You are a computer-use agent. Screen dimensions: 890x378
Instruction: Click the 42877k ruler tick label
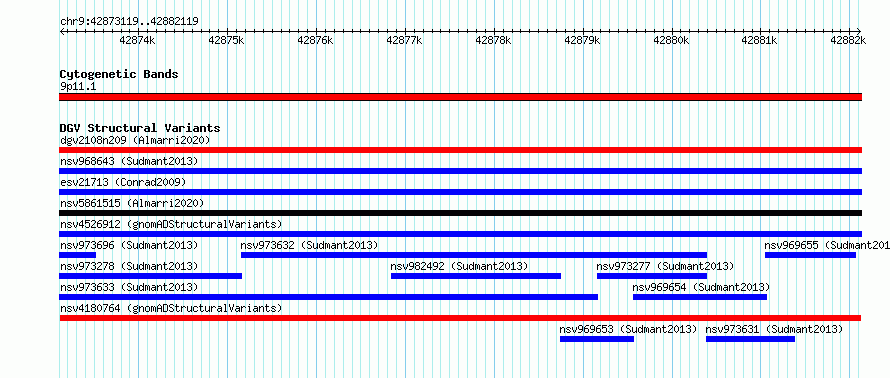point(404,41)
